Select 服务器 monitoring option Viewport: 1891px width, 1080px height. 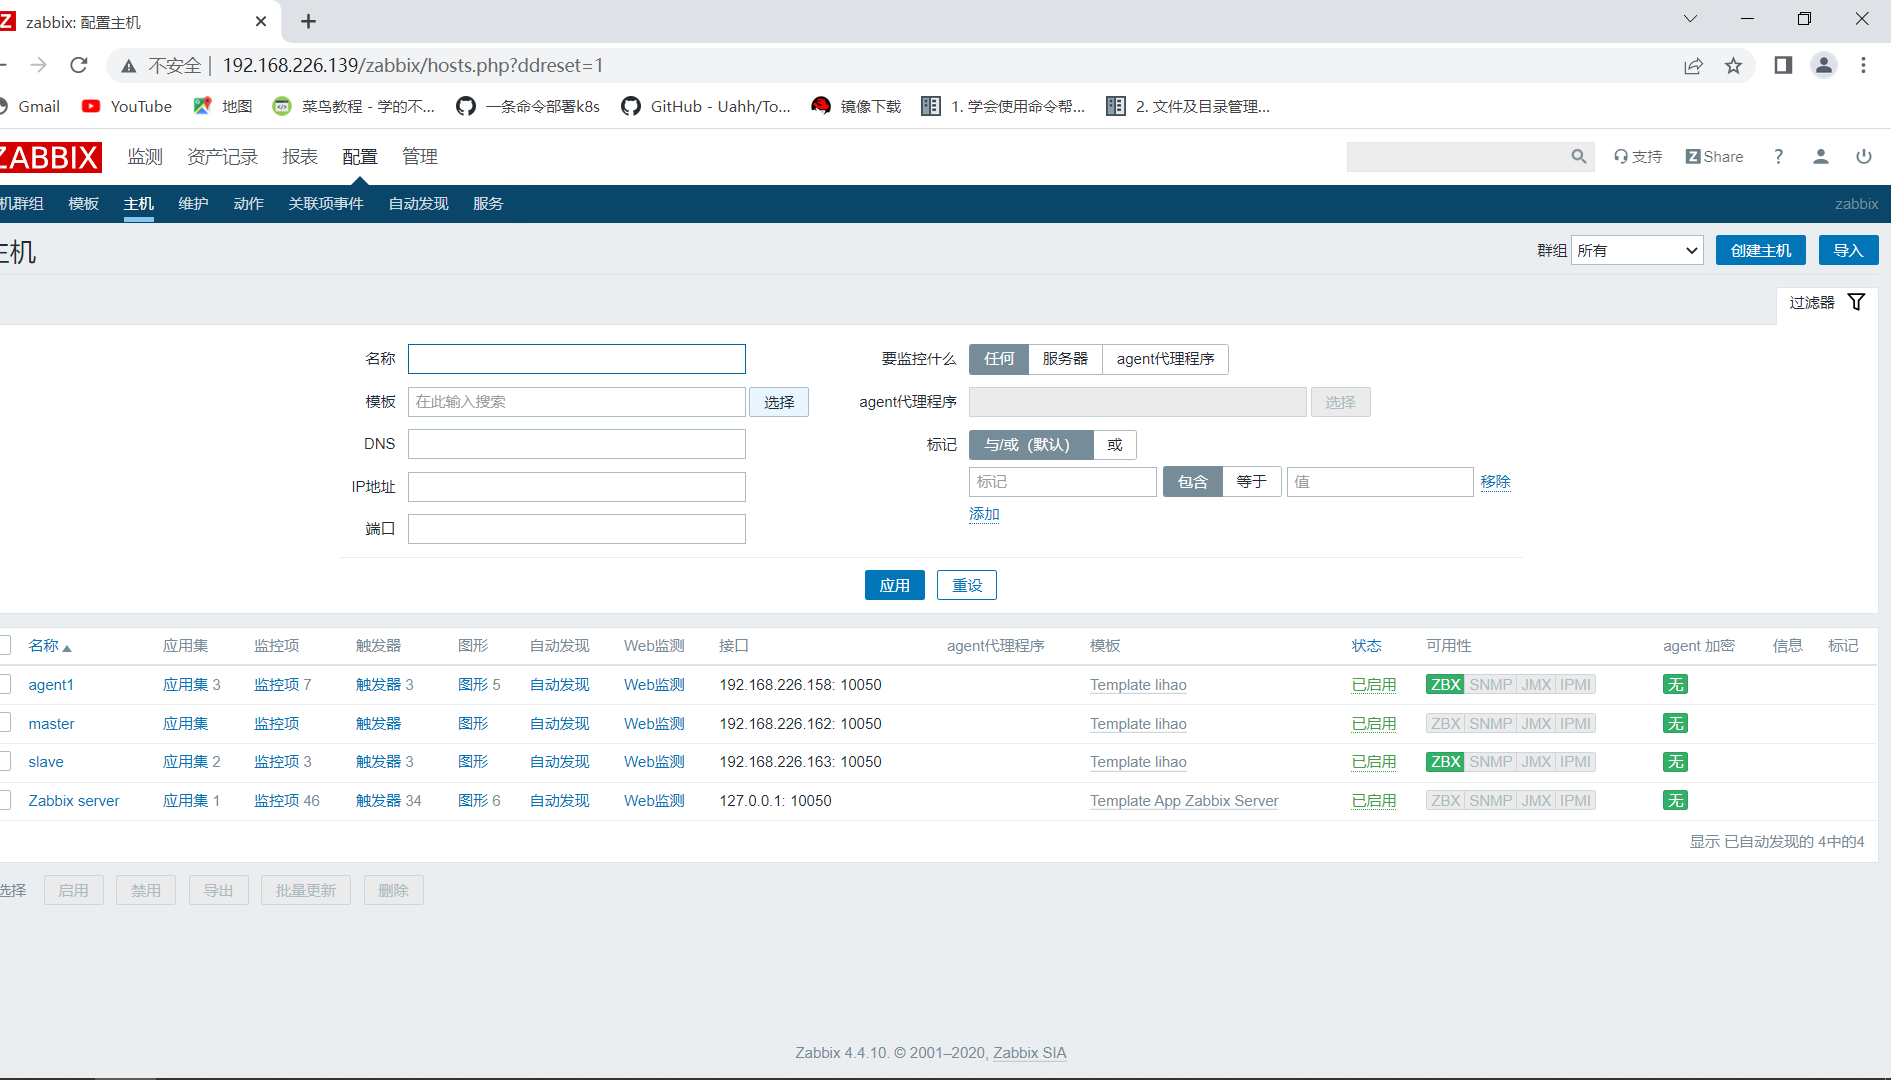tap(1065, 359)
